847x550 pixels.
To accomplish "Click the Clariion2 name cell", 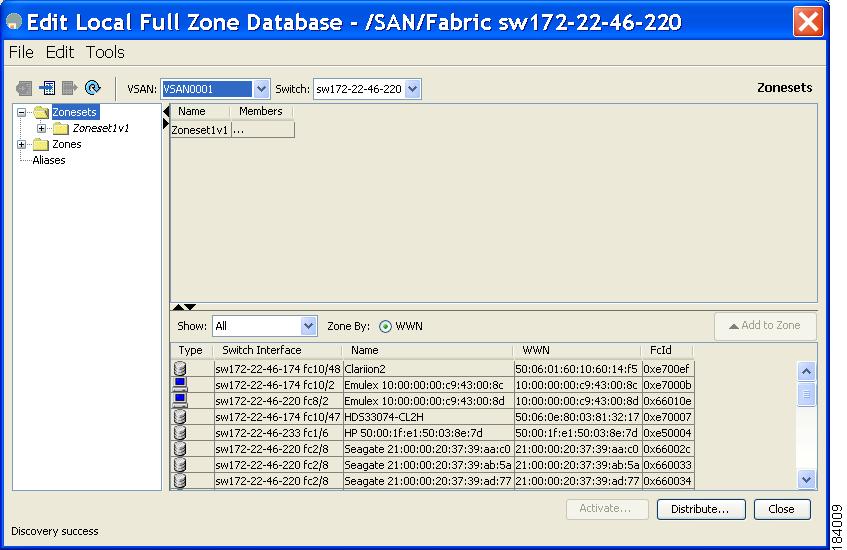I will (428, 369).
